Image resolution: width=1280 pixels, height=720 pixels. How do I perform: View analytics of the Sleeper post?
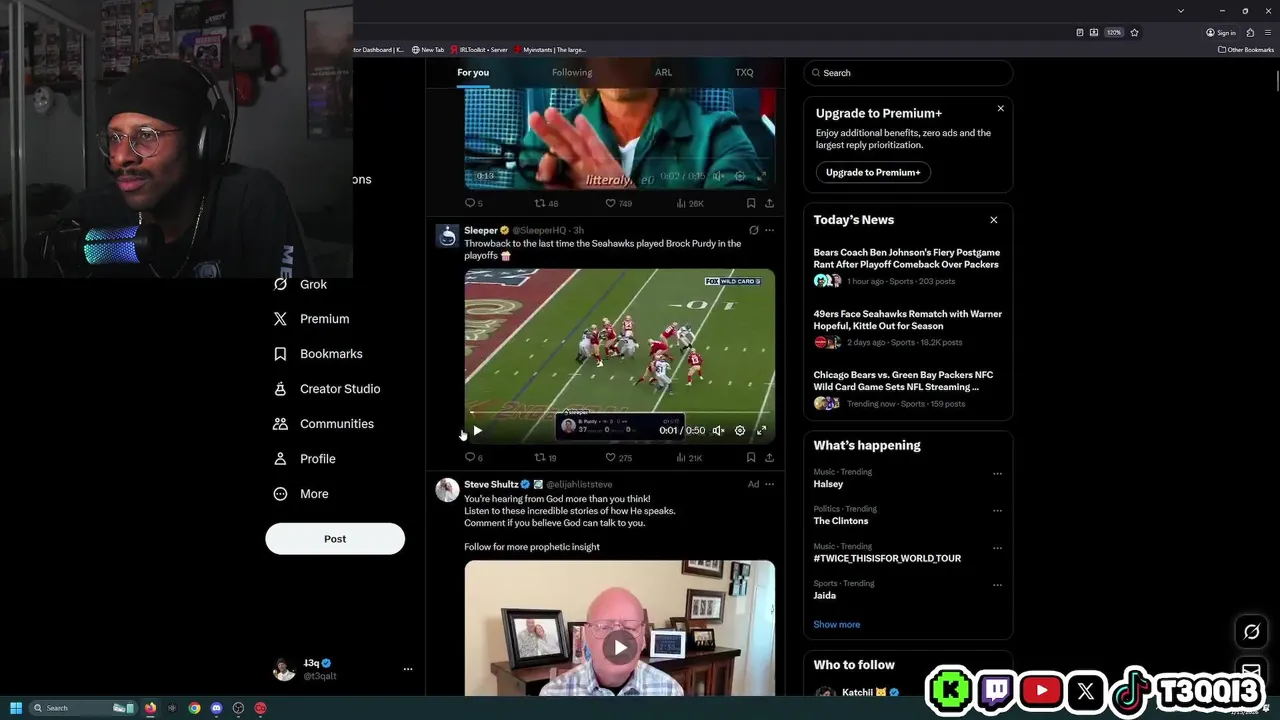[x=690, y=457]
